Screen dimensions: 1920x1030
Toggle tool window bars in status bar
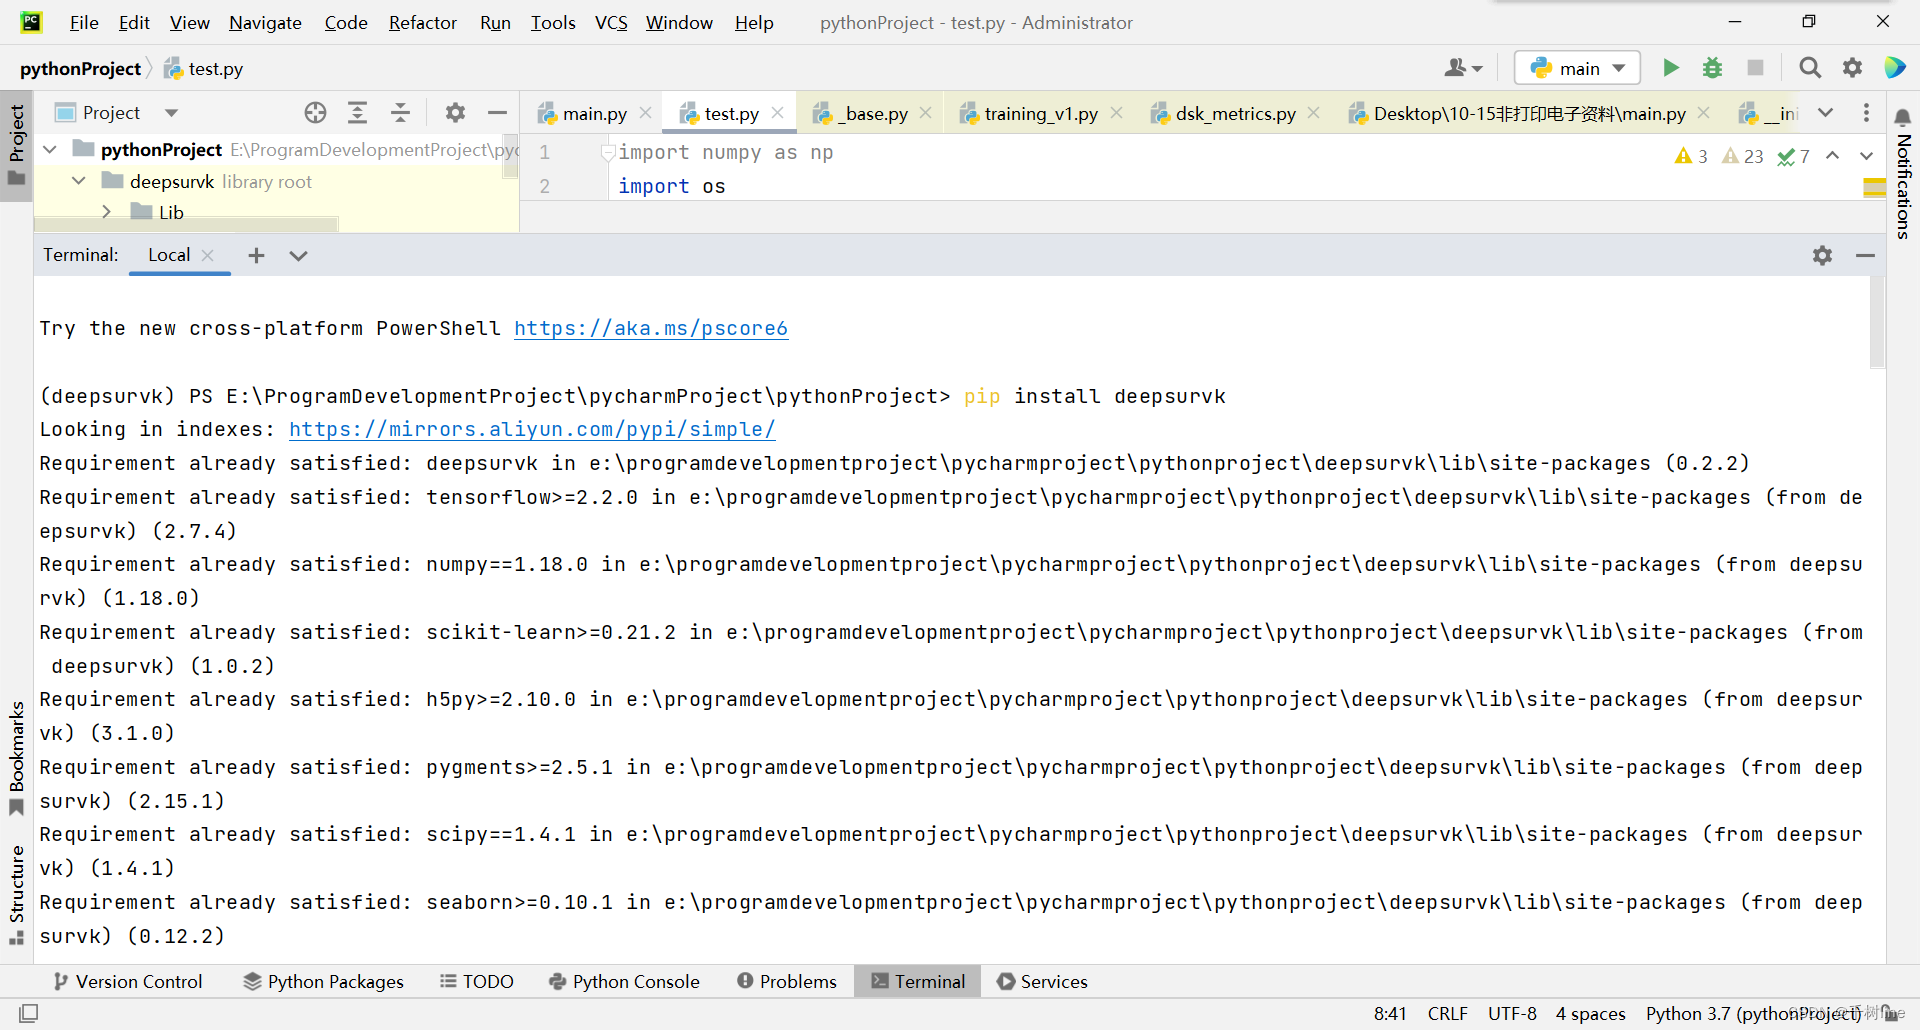[x=29, y=1013]
